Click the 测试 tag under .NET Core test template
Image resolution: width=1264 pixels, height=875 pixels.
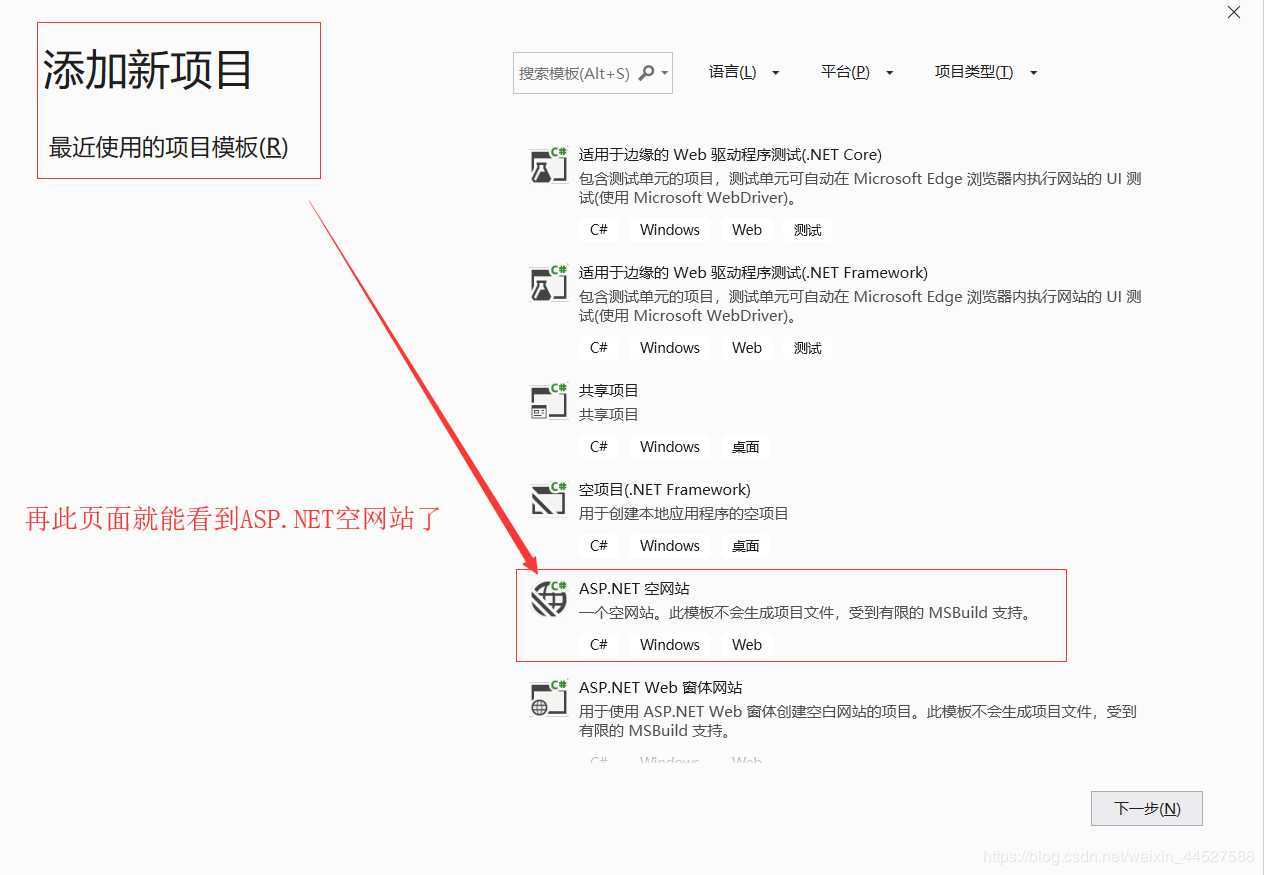[x=807, y=230]
